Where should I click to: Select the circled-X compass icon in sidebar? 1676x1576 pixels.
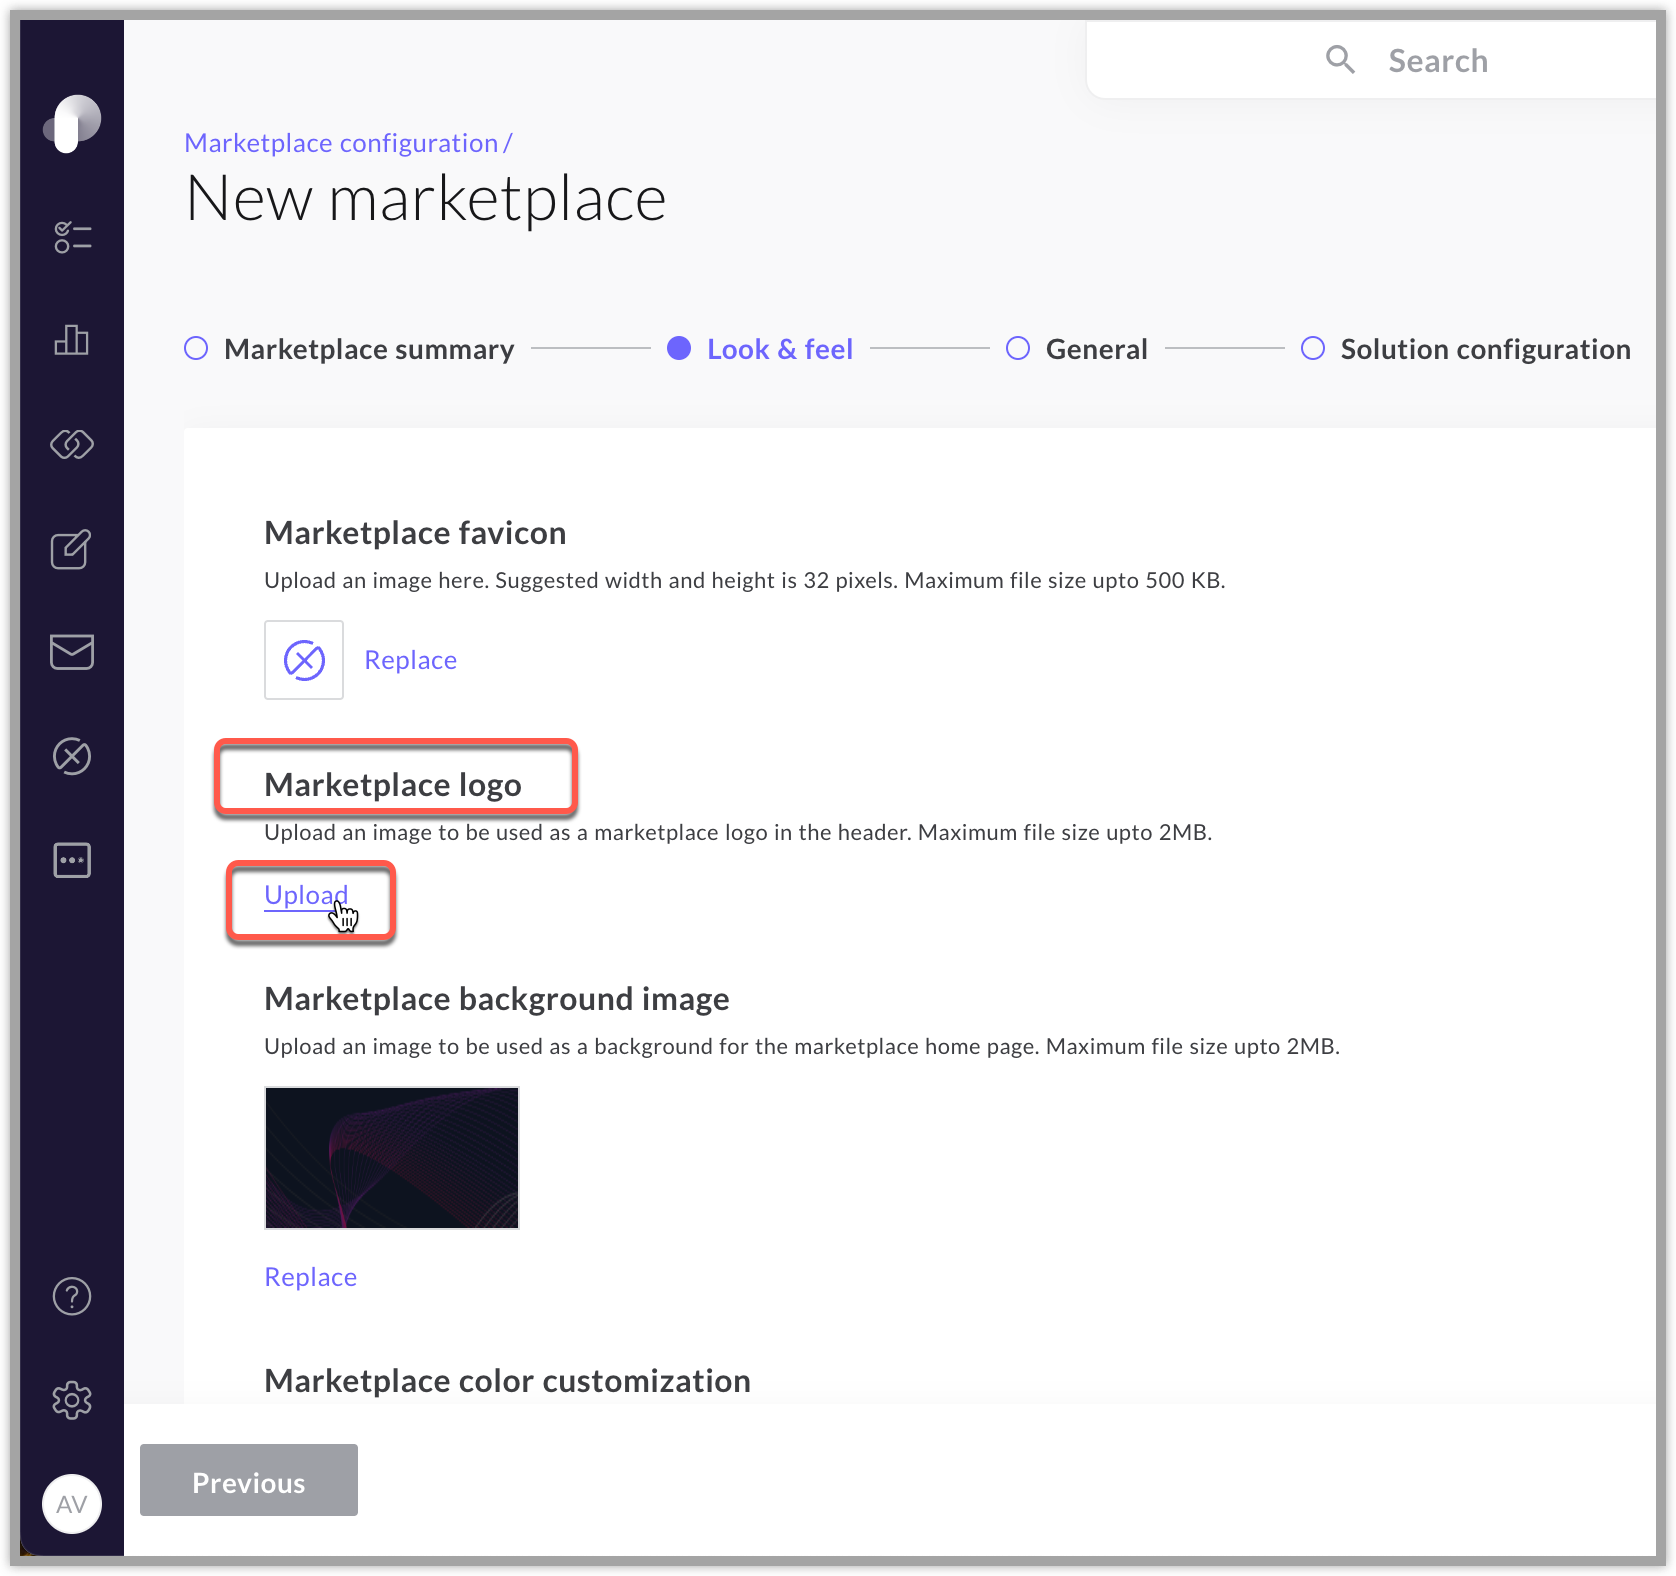click(x=71, y=757)
